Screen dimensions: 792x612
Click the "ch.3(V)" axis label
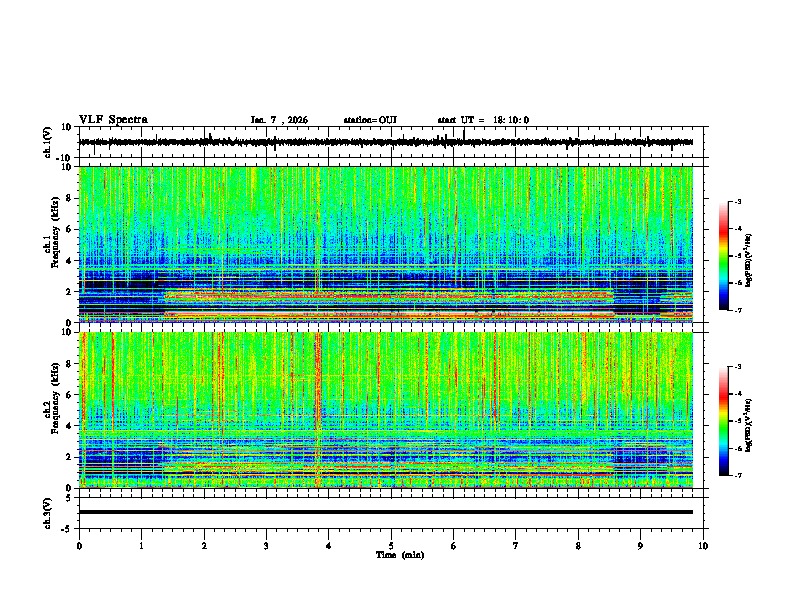pos(47,513)
